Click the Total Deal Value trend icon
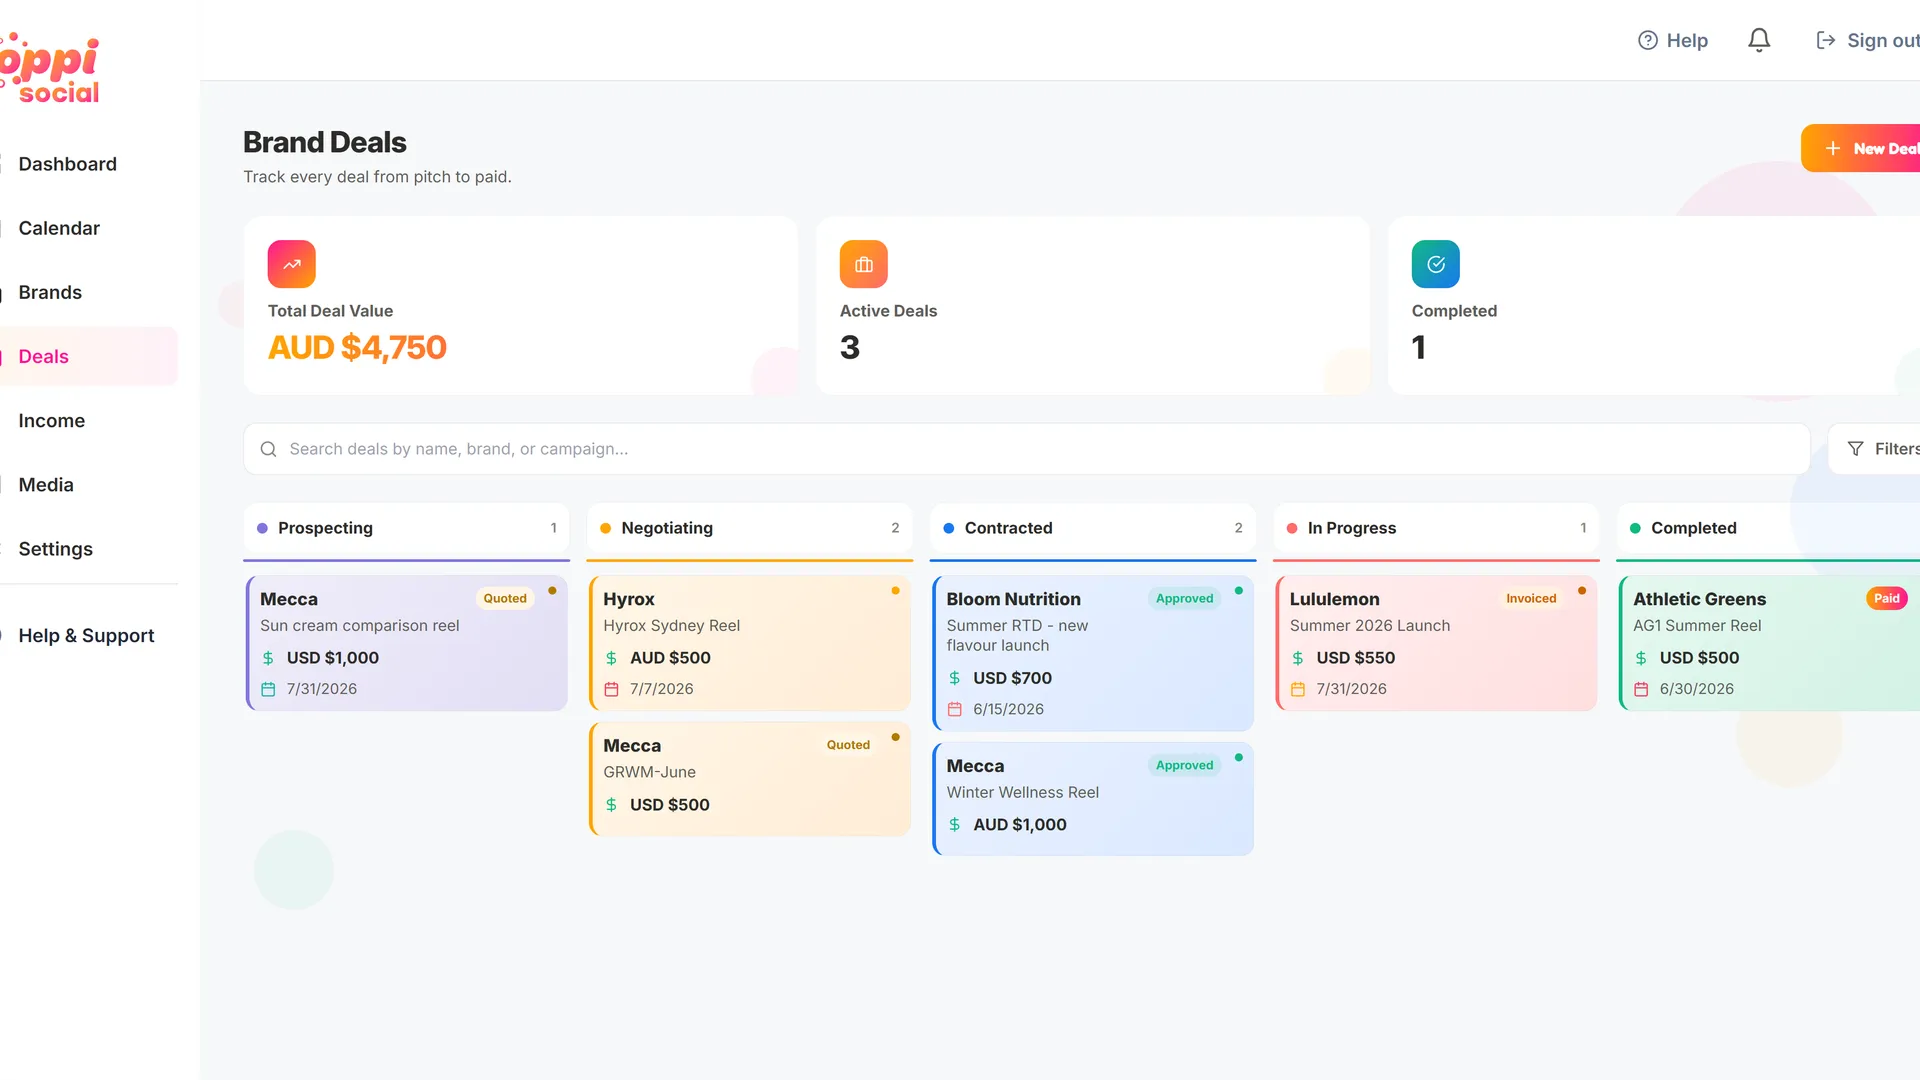The image size is (1920, 1080). [x=292, y=264]
